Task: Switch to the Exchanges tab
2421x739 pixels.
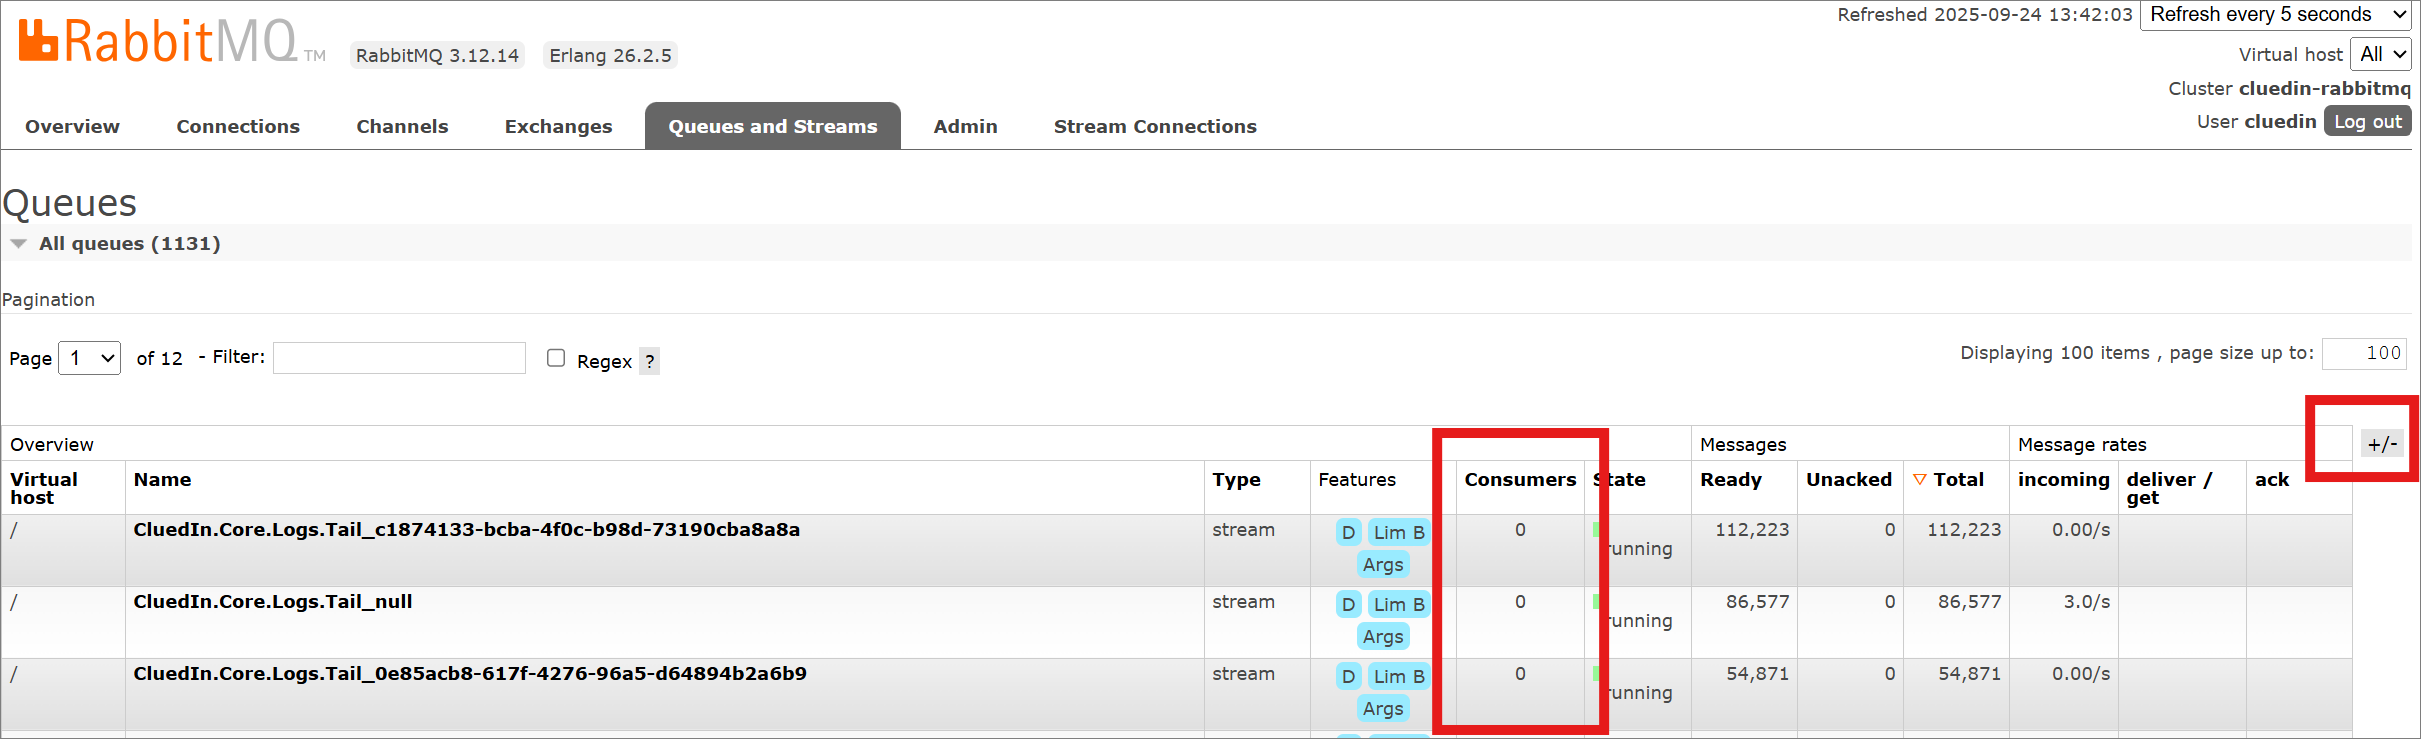Action: pos(558,126)
